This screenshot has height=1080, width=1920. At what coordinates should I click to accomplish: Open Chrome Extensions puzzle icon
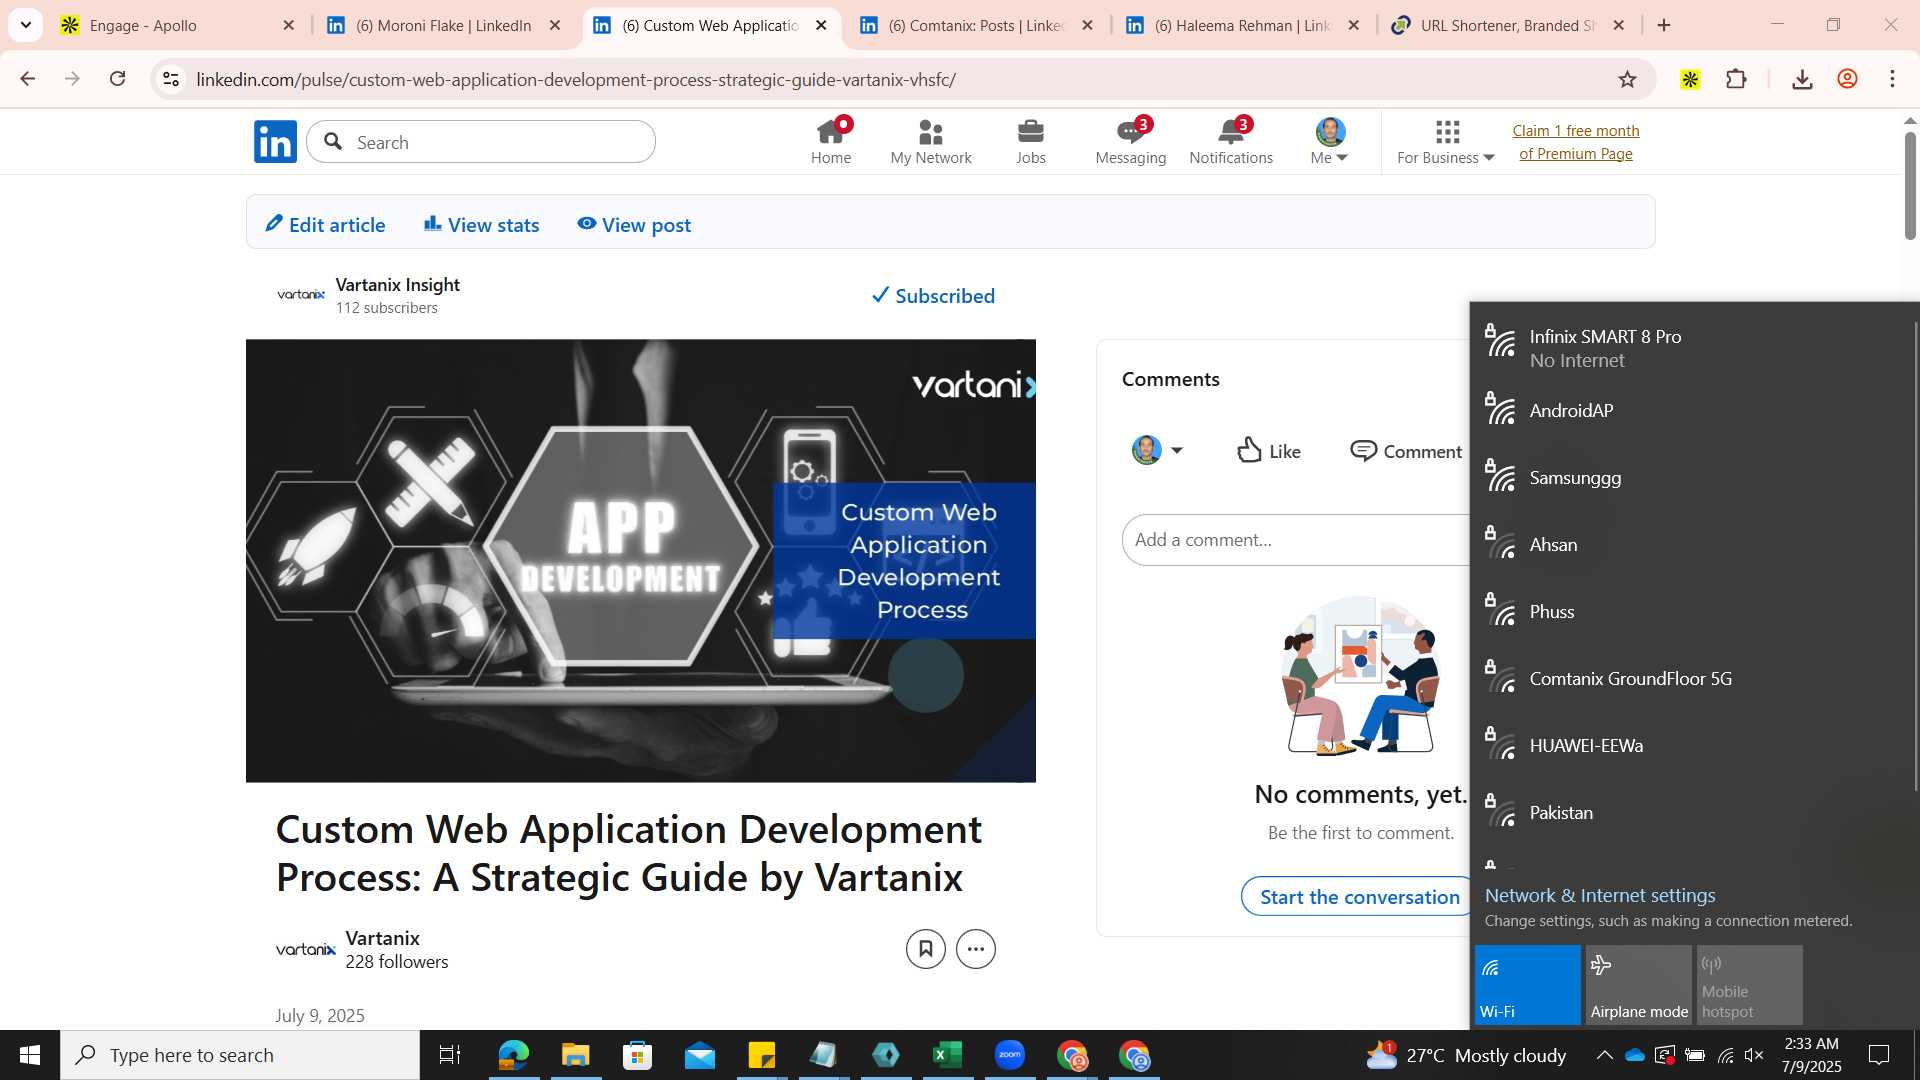(1737, 79)
